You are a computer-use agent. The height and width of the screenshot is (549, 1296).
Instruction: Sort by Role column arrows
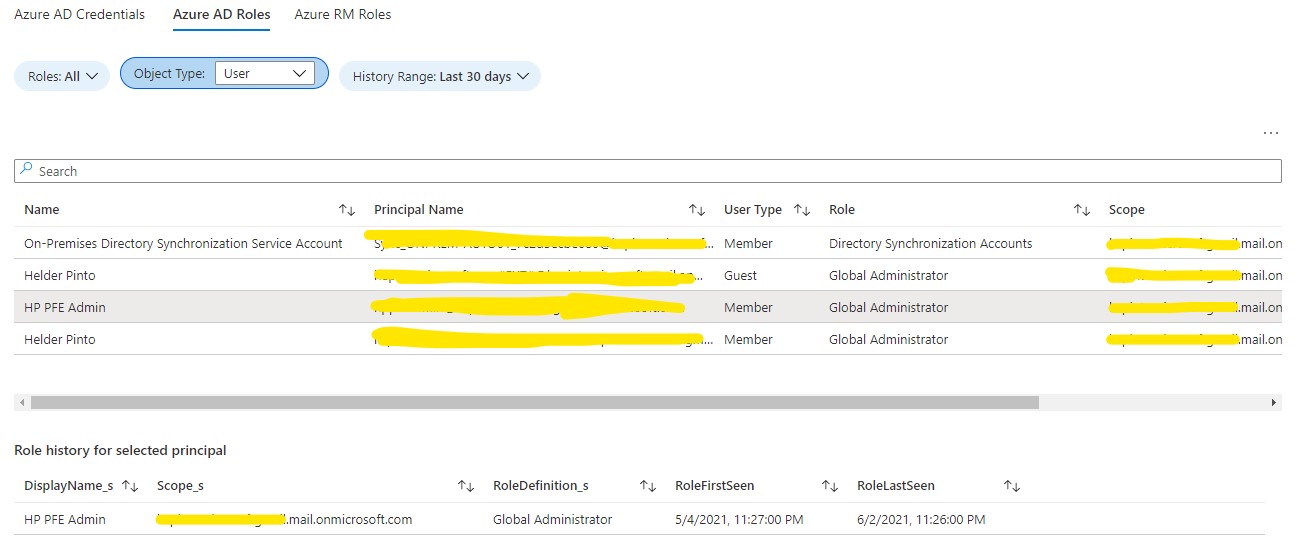pos(1082,210)
